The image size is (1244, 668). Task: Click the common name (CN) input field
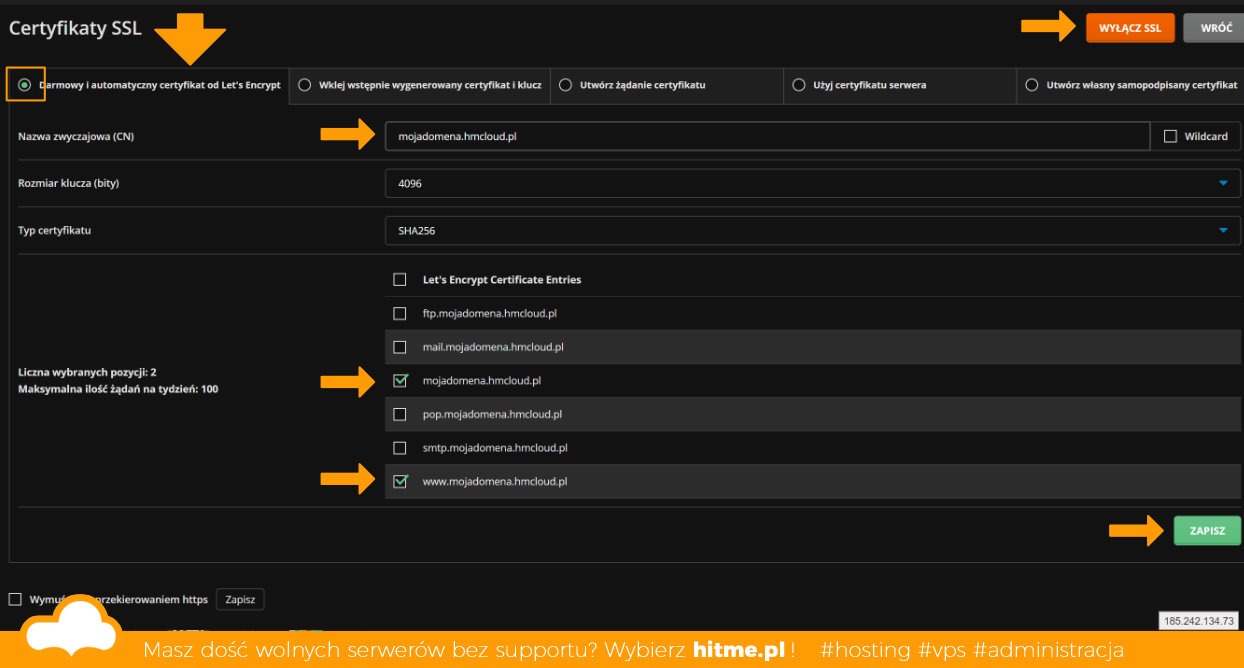[767, 136]
